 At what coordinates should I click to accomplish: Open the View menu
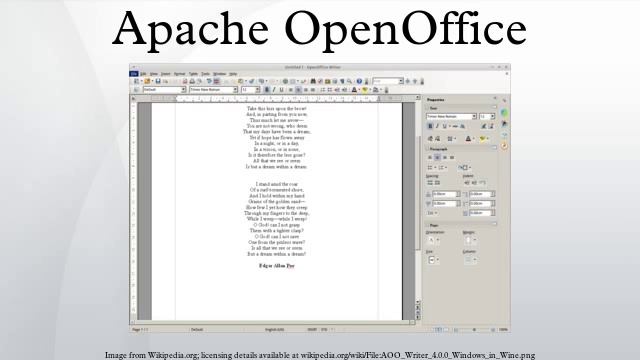pyautogui.click(x=153, y=74)
